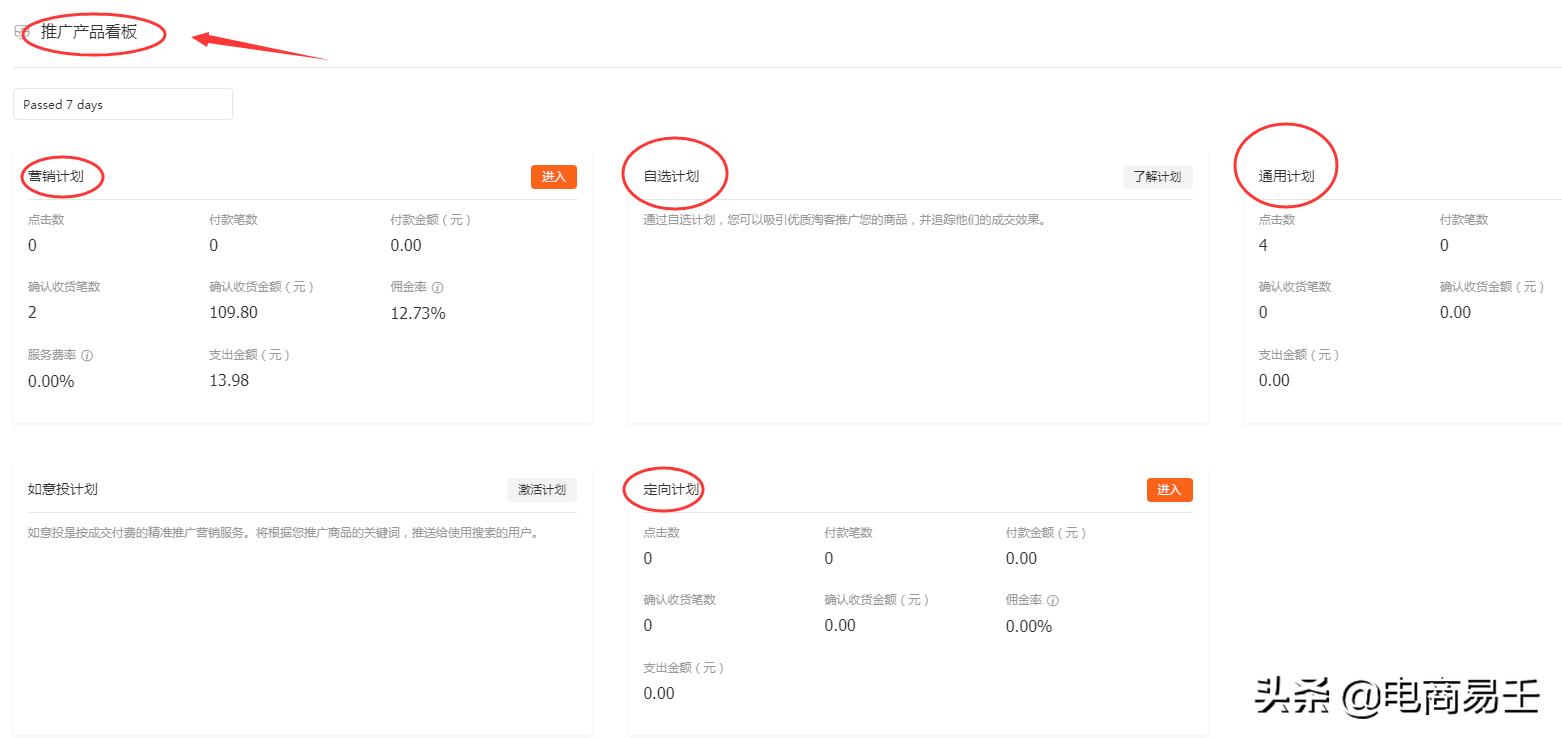Click the icon left of 推广产品看板 title
1562x738 pixels.
tap(20, 30)
